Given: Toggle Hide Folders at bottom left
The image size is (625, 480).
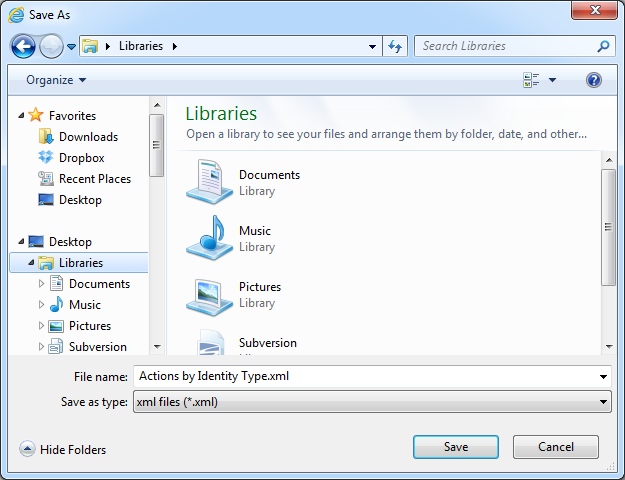Looking at the screenshot, I should (x=63, y=450).
